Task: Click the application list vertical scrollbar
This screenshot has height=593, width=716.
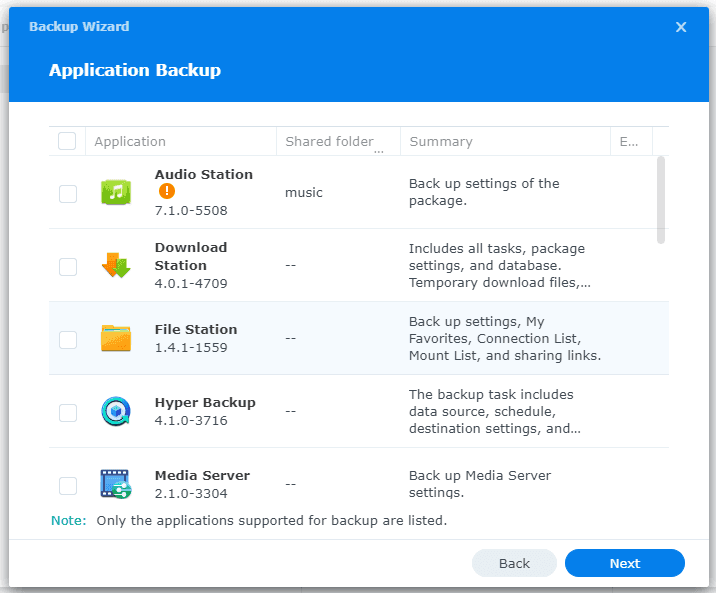Action: 660,200
